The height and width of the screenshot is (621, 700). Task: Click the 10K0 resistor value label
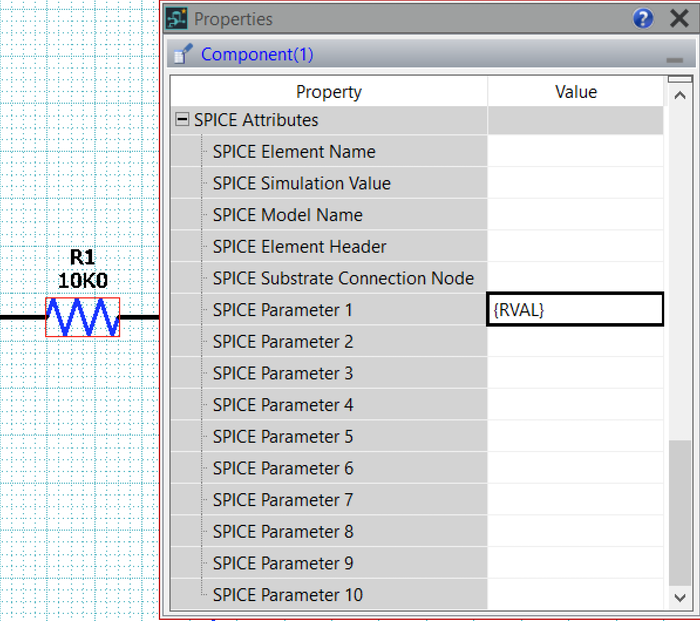pyautogui.click(x=83, y=281)
